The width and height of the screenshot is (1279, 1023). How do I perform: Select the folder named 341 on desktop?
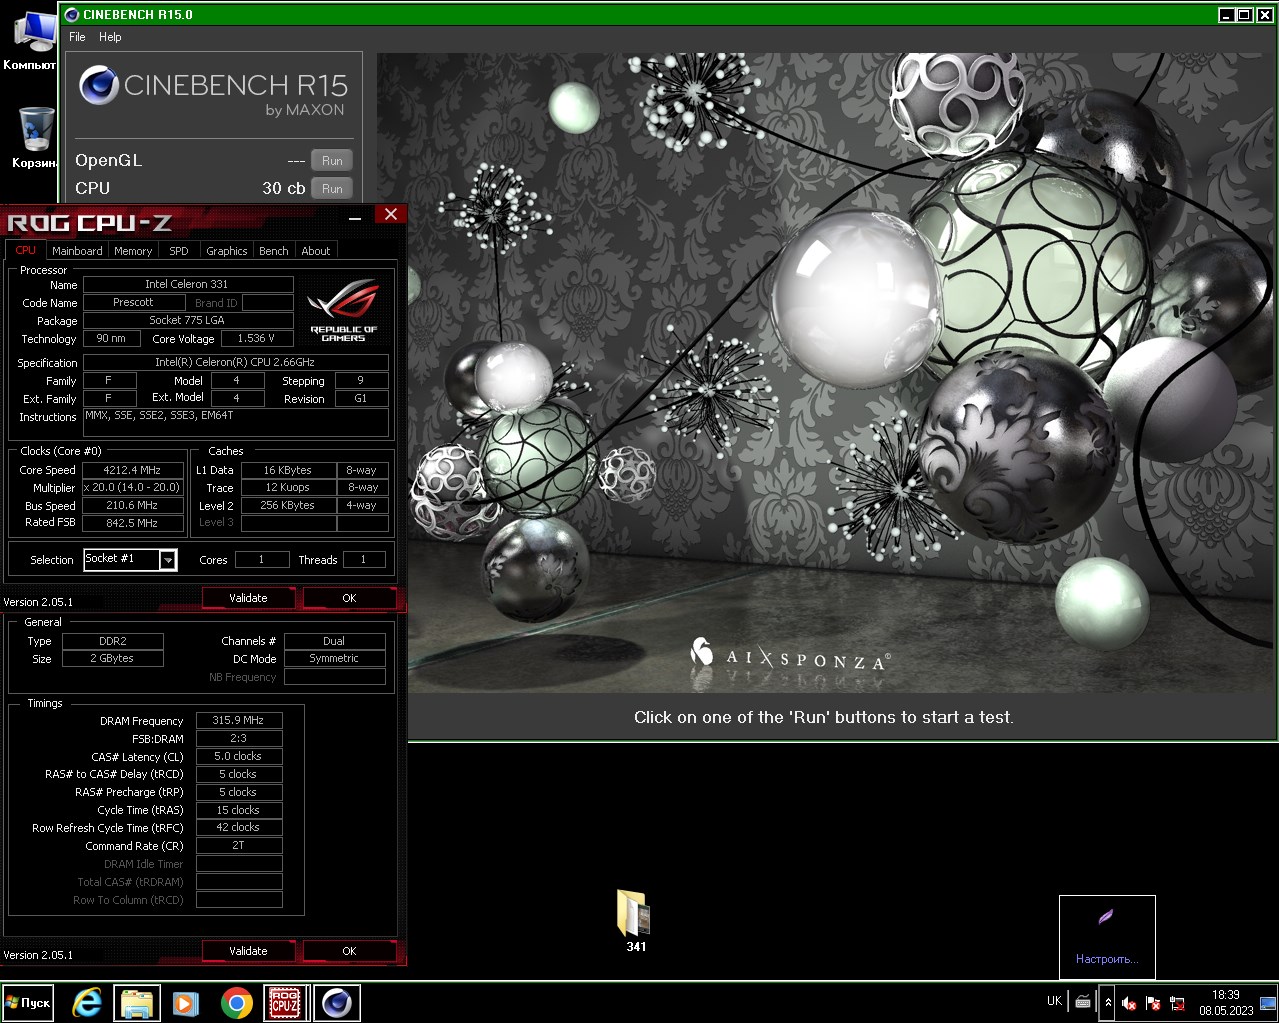[635, 921]
